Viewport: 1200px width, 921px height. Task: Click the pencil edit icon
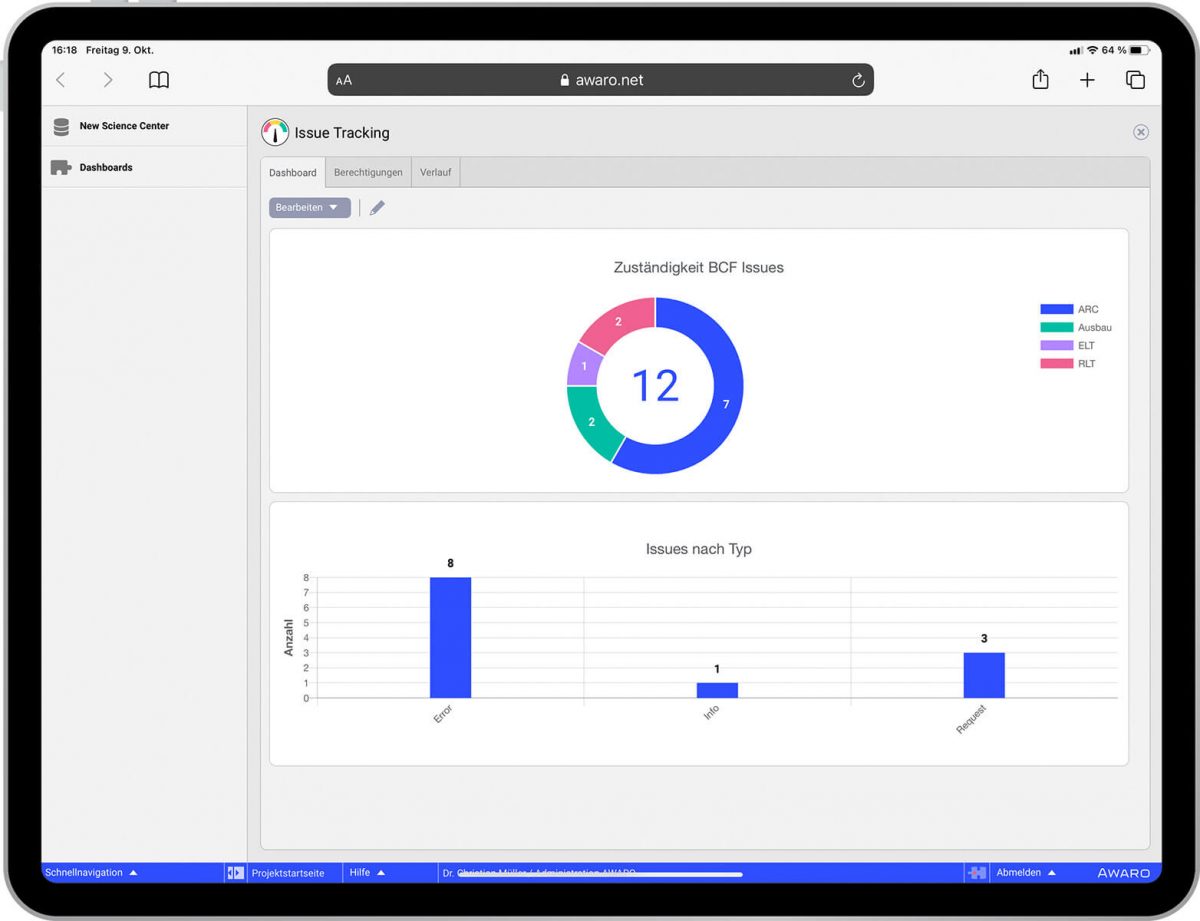click(x=377, y=208)
